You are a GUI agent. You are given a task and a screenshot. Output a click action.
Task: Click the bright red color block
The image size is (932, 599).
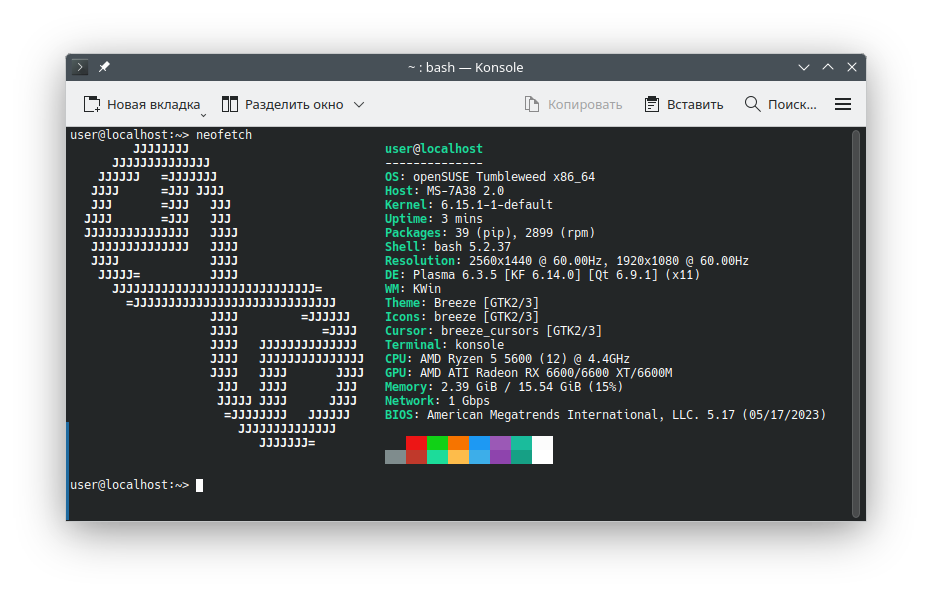416,443
